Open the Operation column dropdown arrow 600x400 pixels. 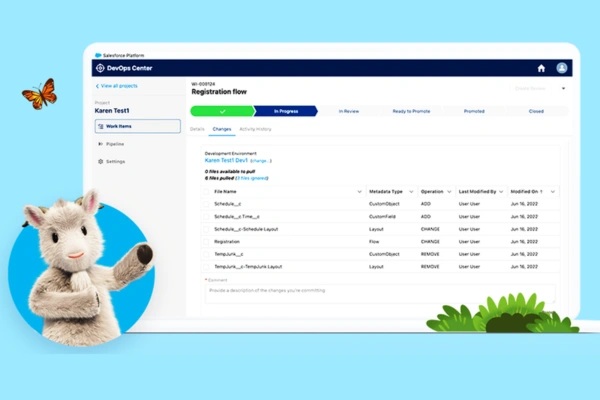(x=449, y=191)
